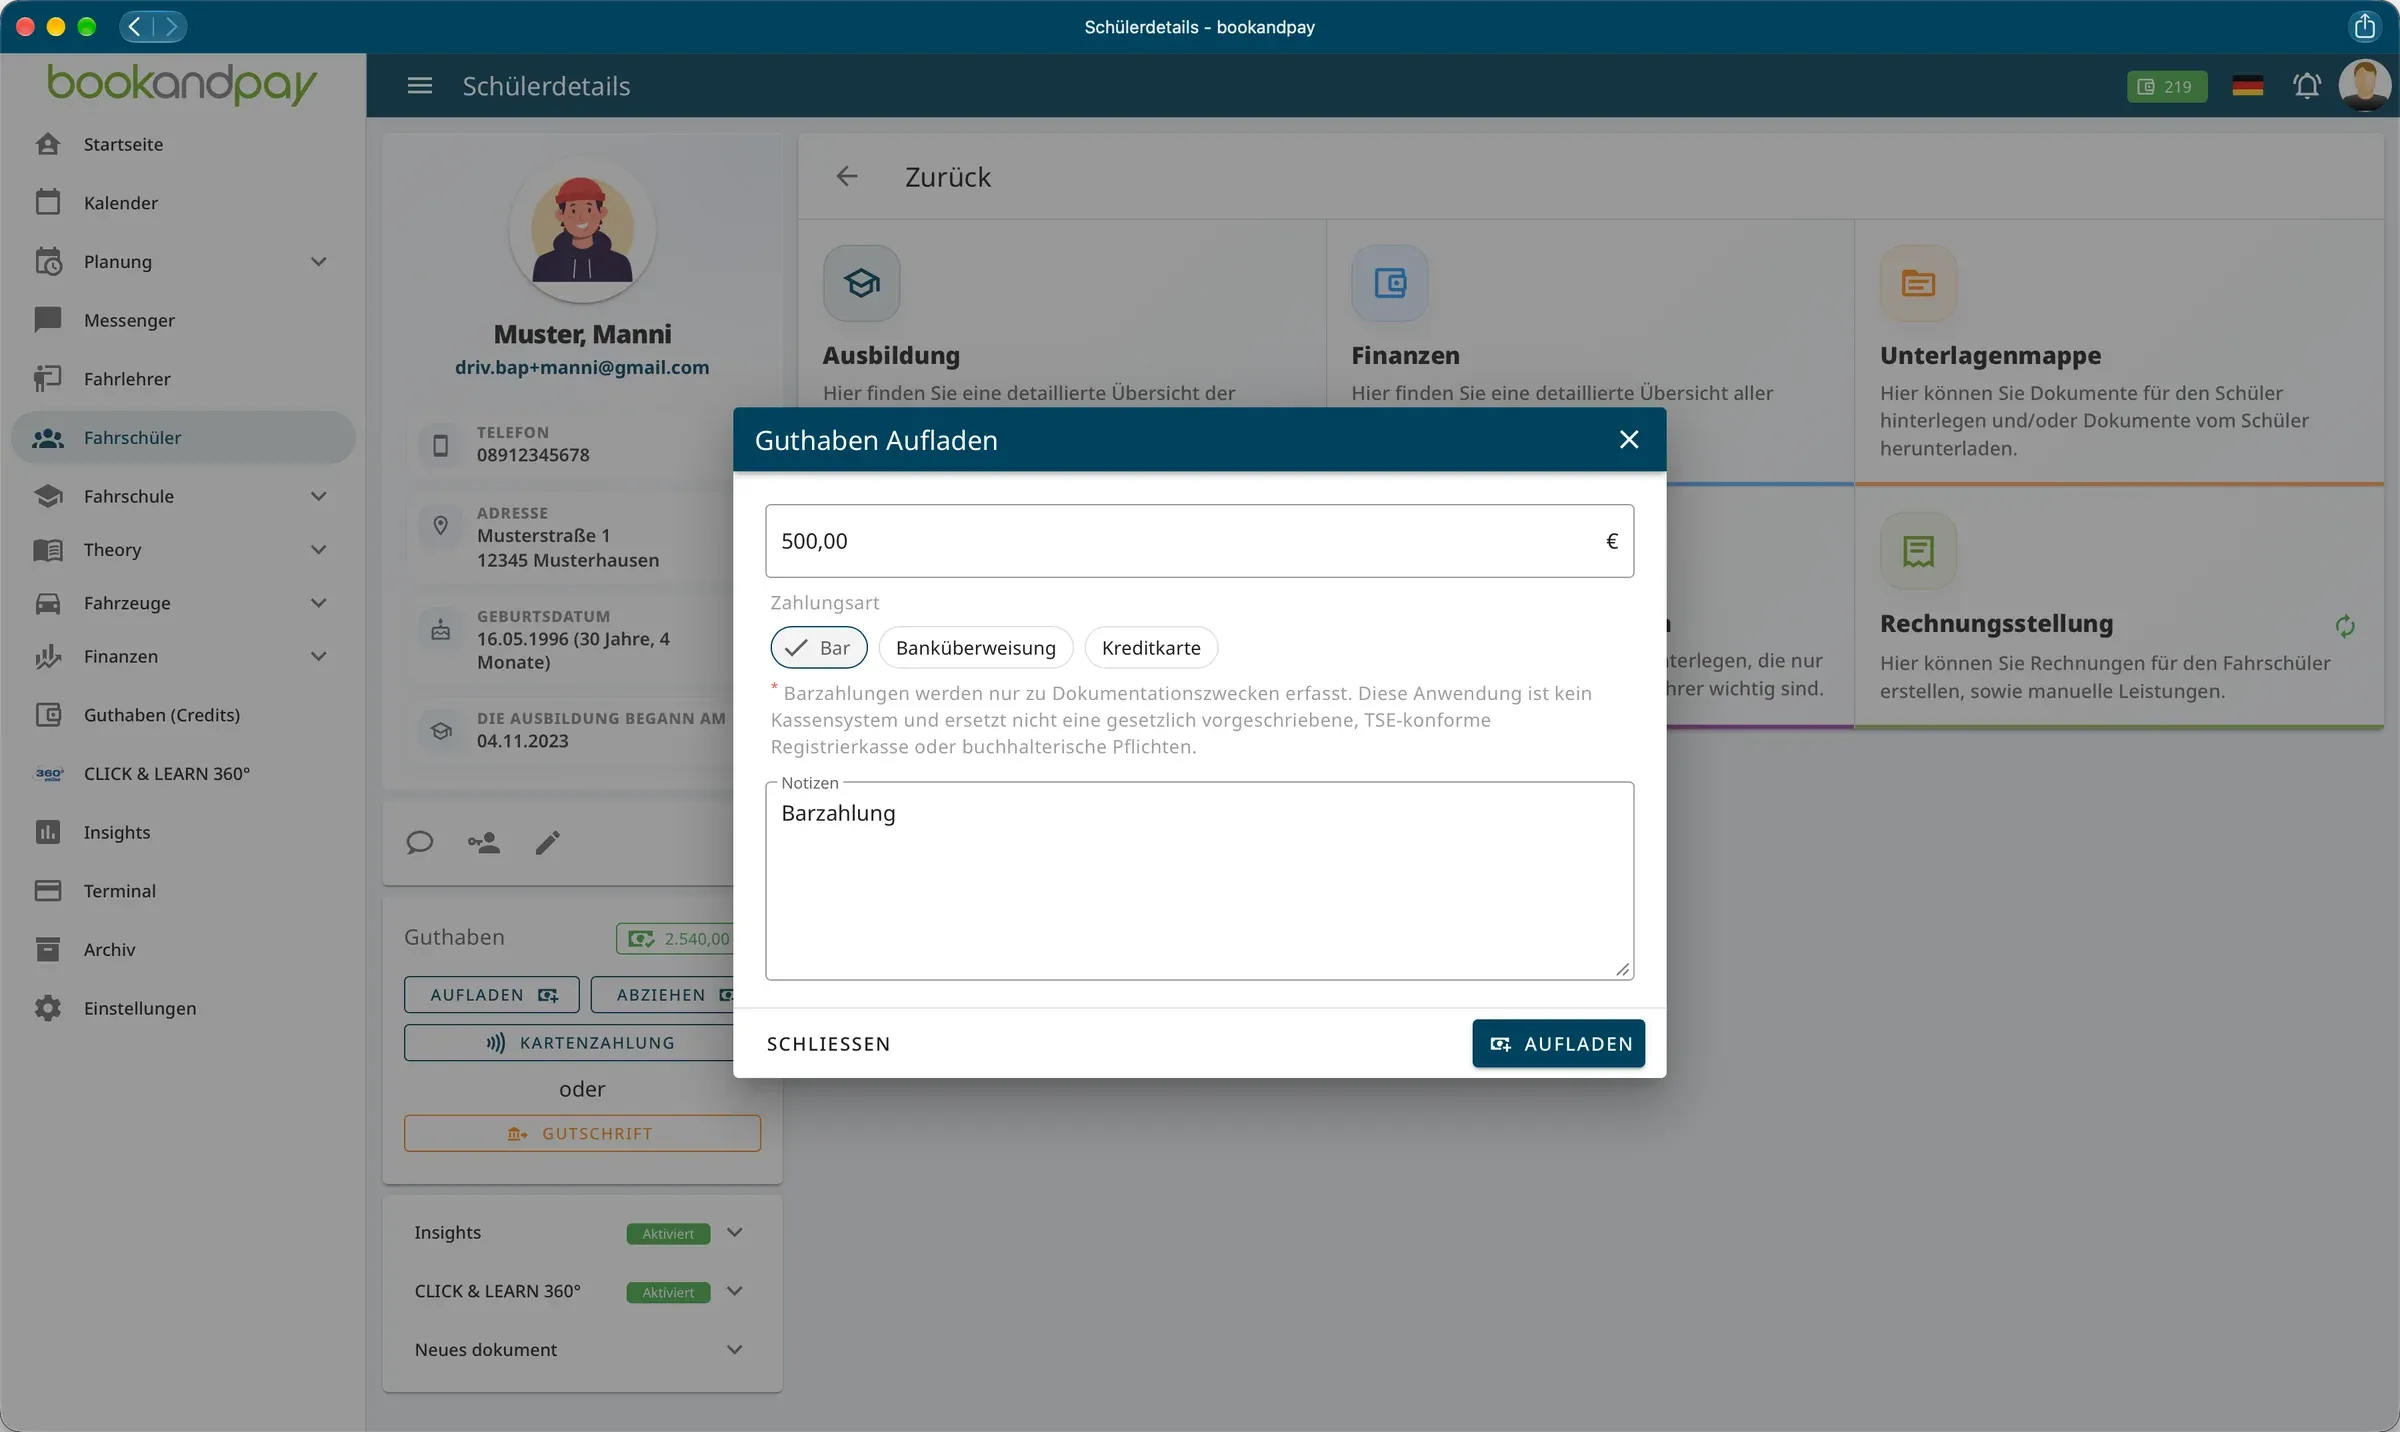
Task: Select Bar payment method chip
Action: point(819,648)
